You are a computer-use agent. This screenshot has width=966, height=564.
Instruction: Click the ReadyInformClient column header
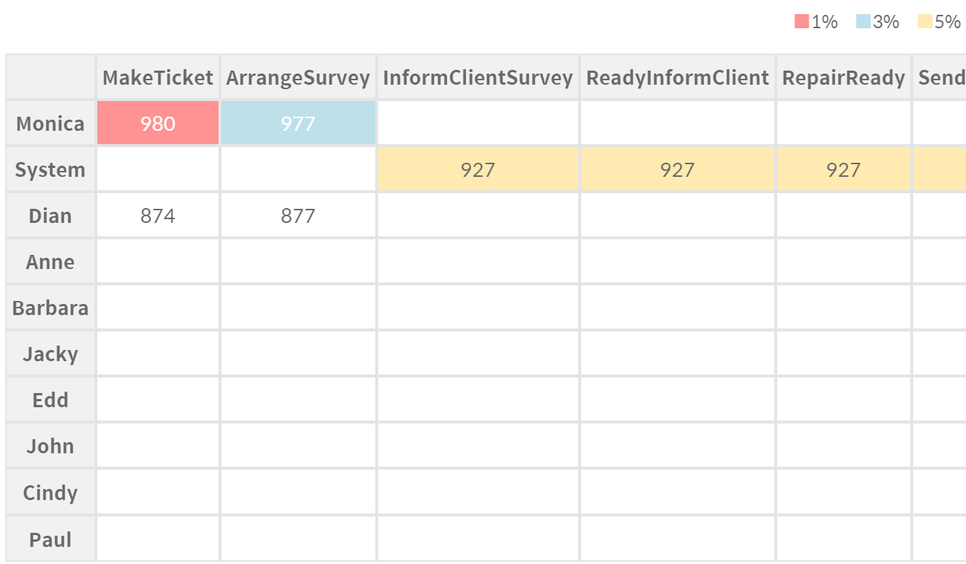pyautogui.click(x=677, y=78)
